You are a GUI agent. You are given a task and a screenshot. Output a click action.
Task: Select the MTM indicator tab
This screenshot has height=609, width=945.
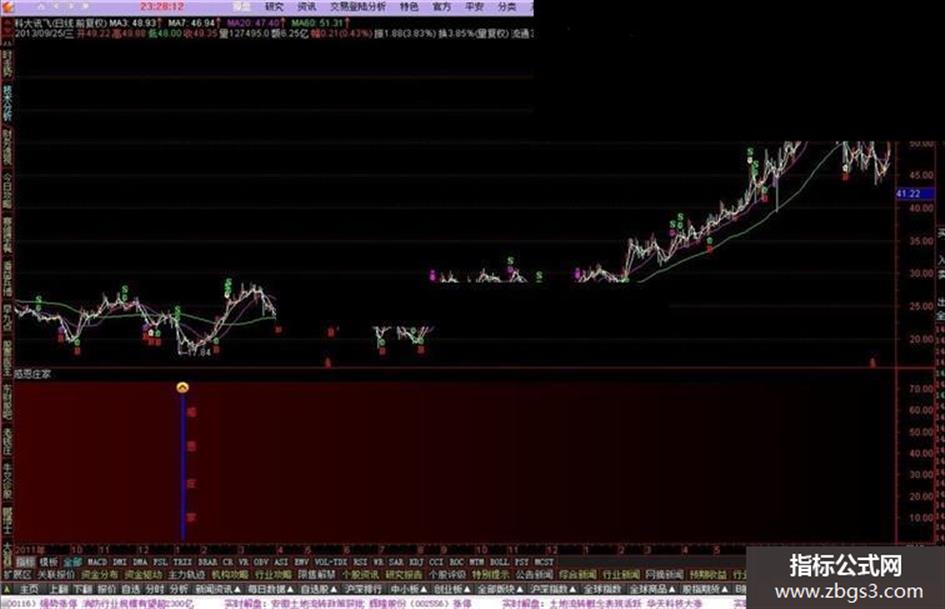tap(476, 562)
